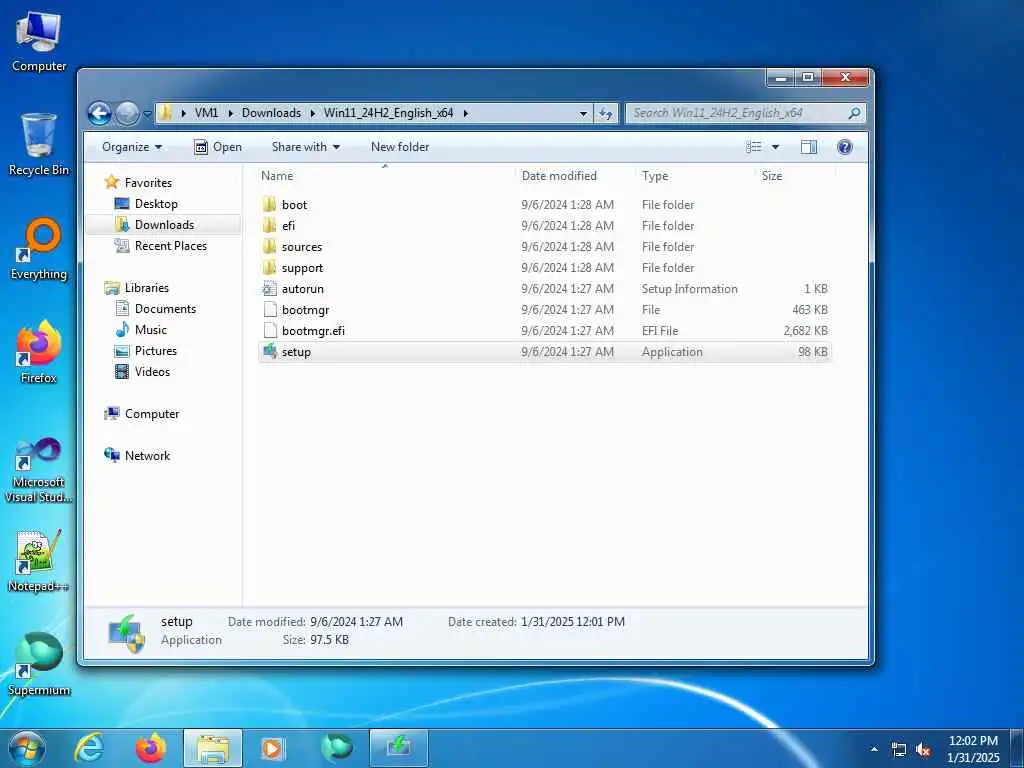
Task: Open Supermium from the taskbar
Action: [336, 748]
